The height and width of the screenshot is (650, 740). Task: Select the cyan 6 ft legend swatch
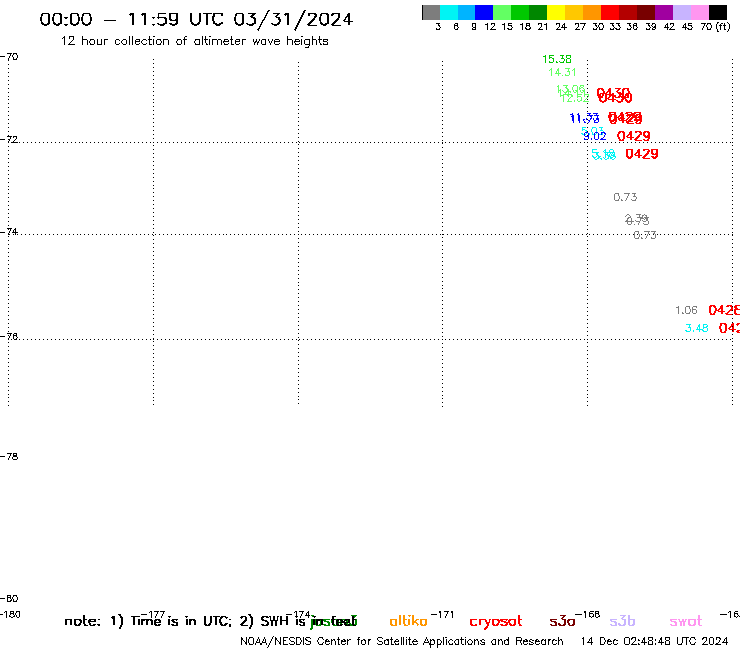449,12
